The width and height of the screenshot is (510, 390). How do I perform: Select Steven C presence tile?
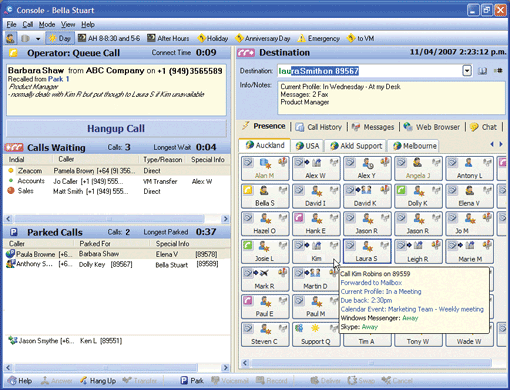pyautogui.click(x=265, y=334)
